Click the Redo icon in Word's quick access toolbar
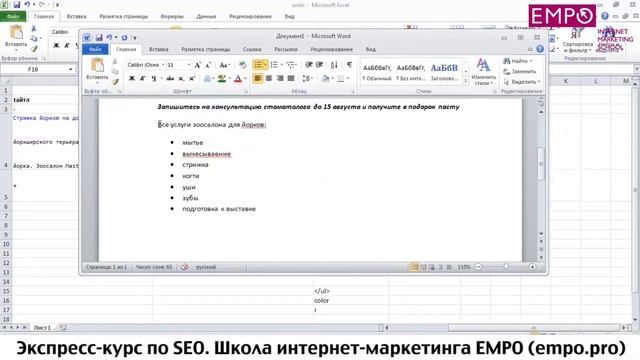The height and width of the screenshot is (360, 640). tap(124, 38)
